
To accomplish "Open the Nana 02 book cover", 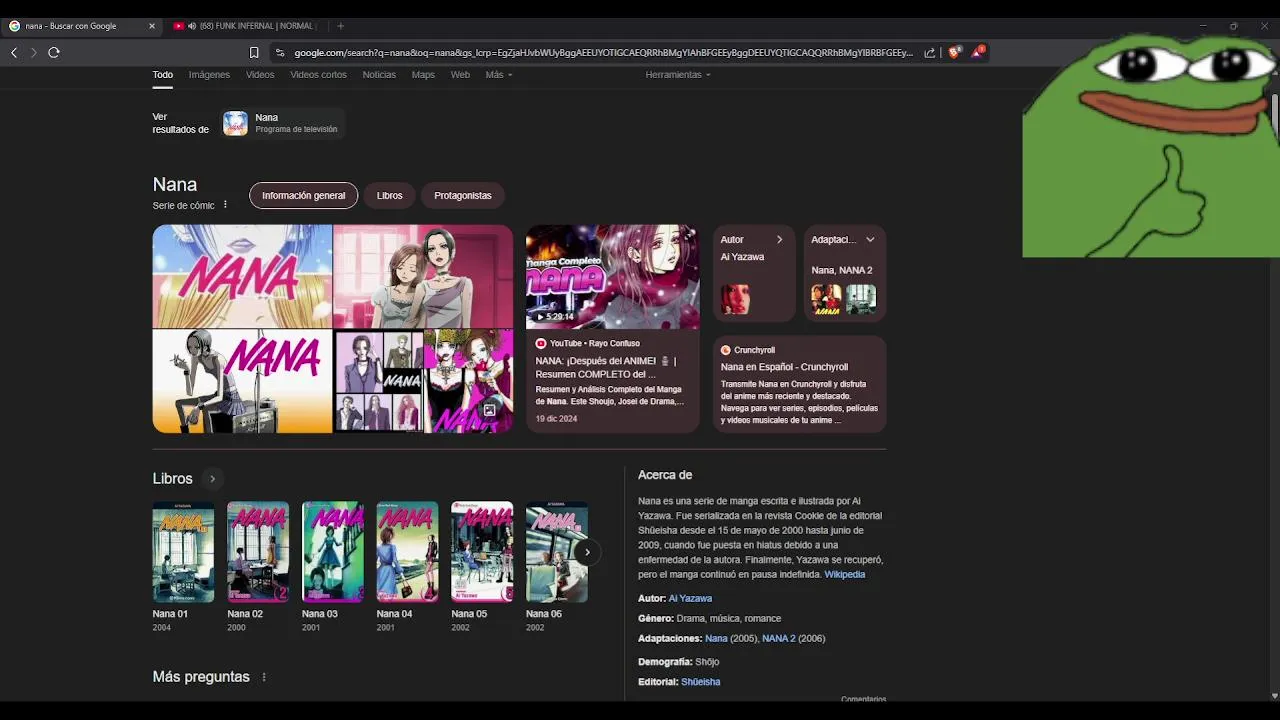I will click(258, 552).
